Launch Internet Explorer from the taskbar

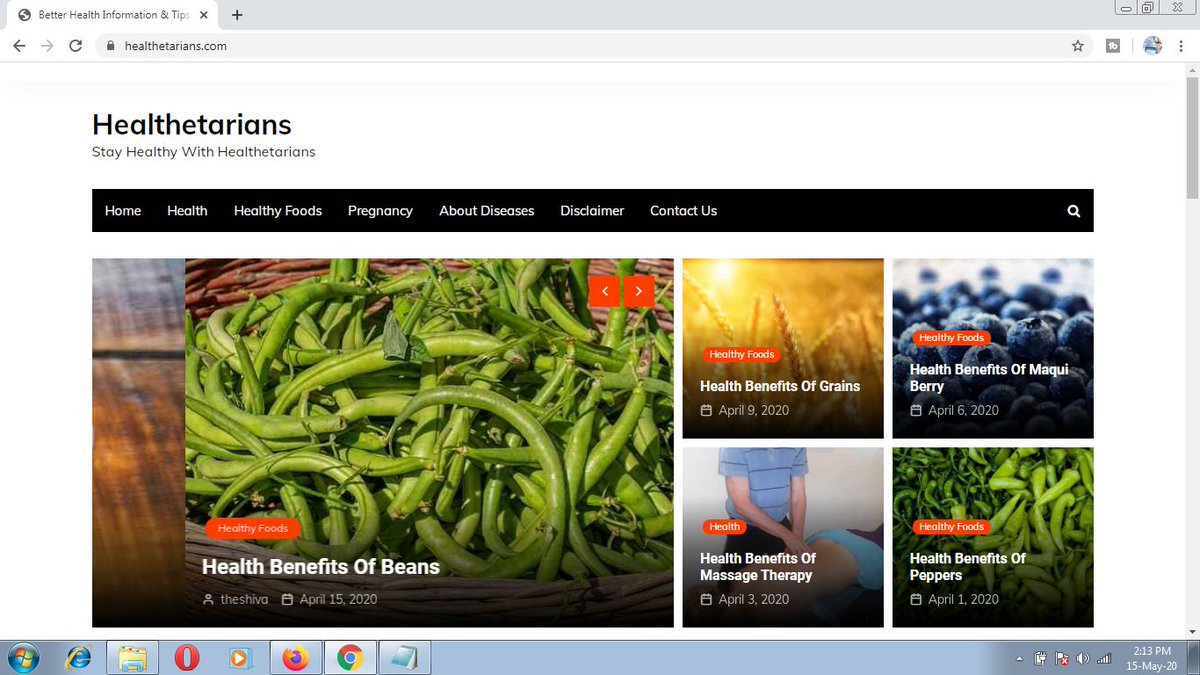[78, 658]
